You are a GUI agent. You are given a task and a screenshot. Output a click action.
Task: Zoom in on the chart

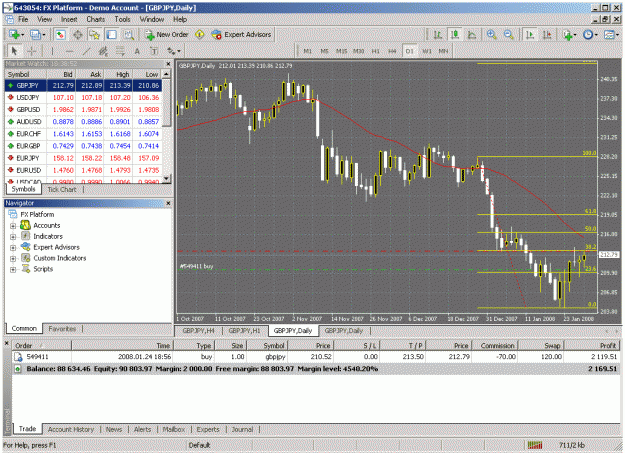(x=492, y=35)
